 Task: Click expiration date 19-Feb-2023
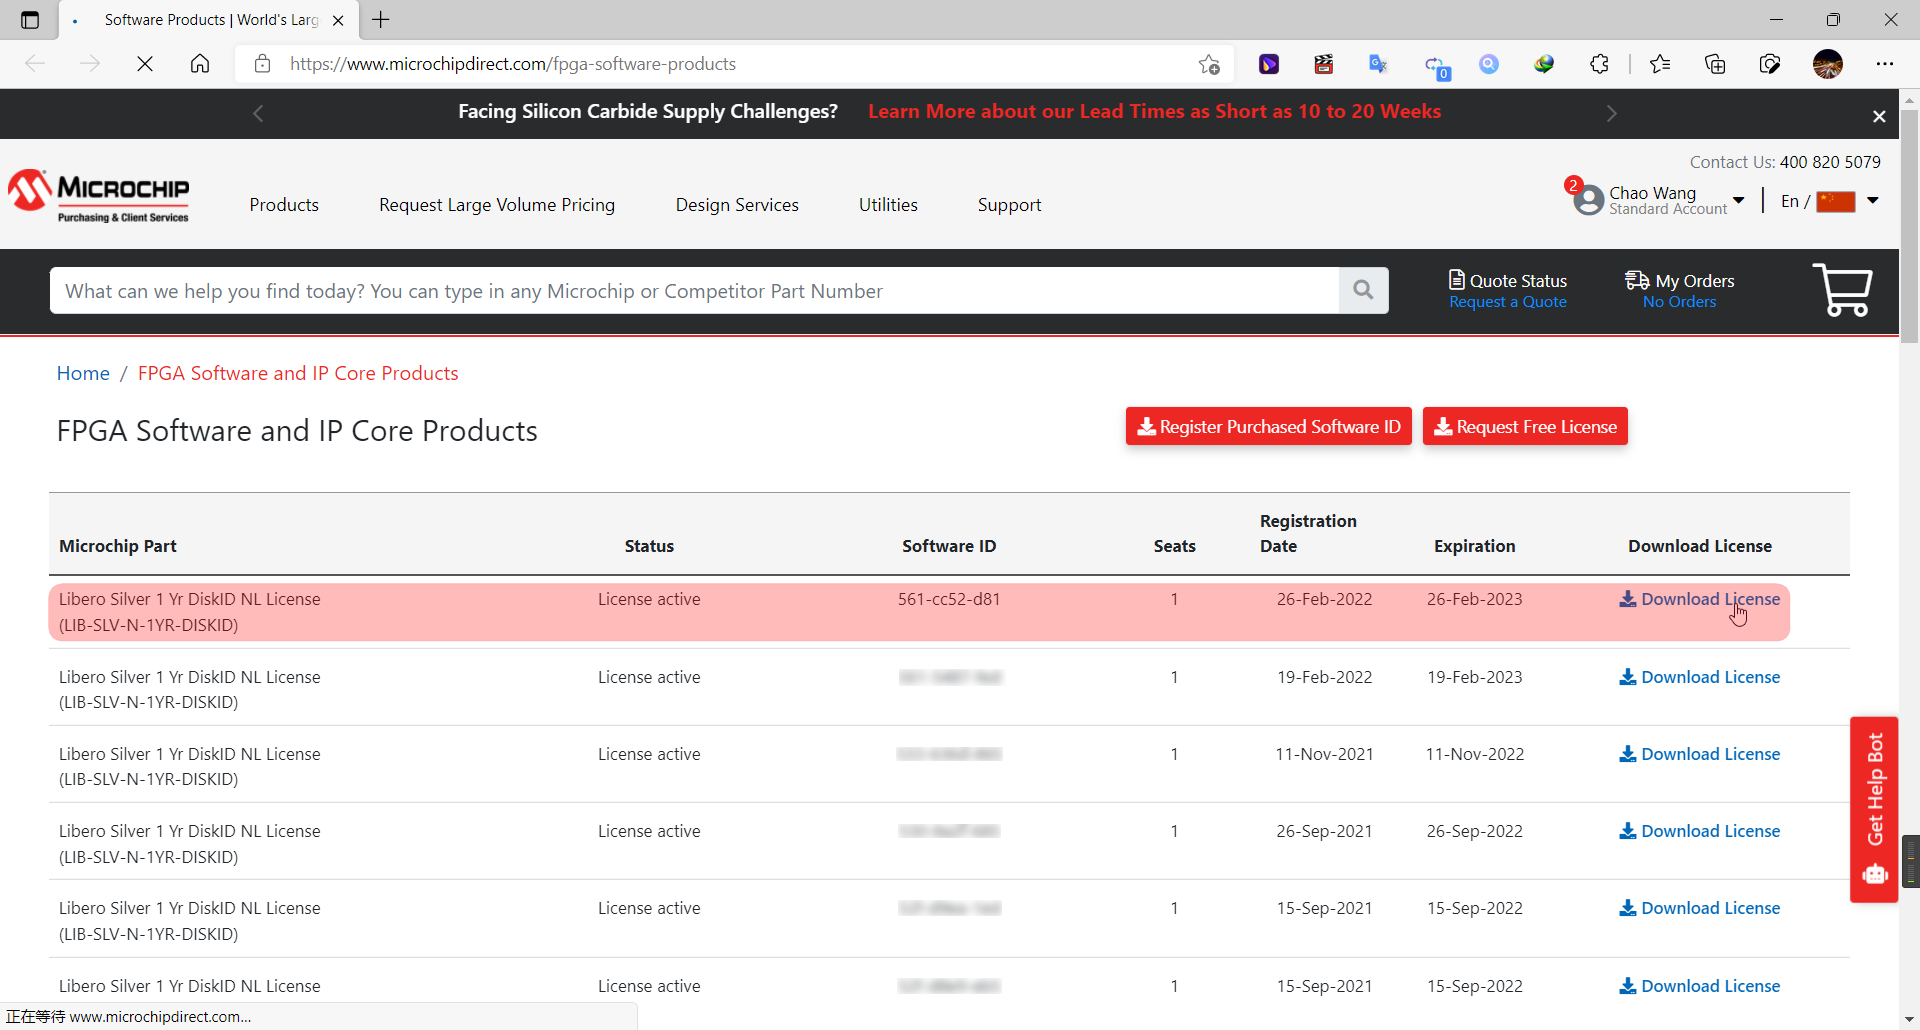pos(1474,677)
